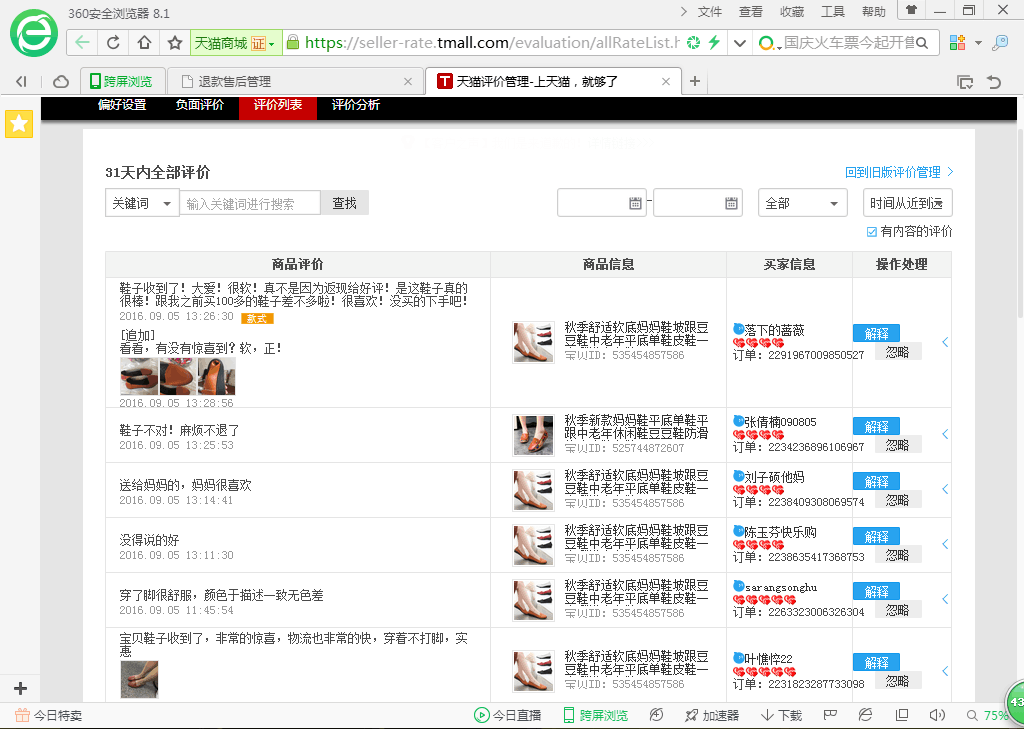
Task: Open the downloads icon in the status bar
Action: tap(781, 715)
